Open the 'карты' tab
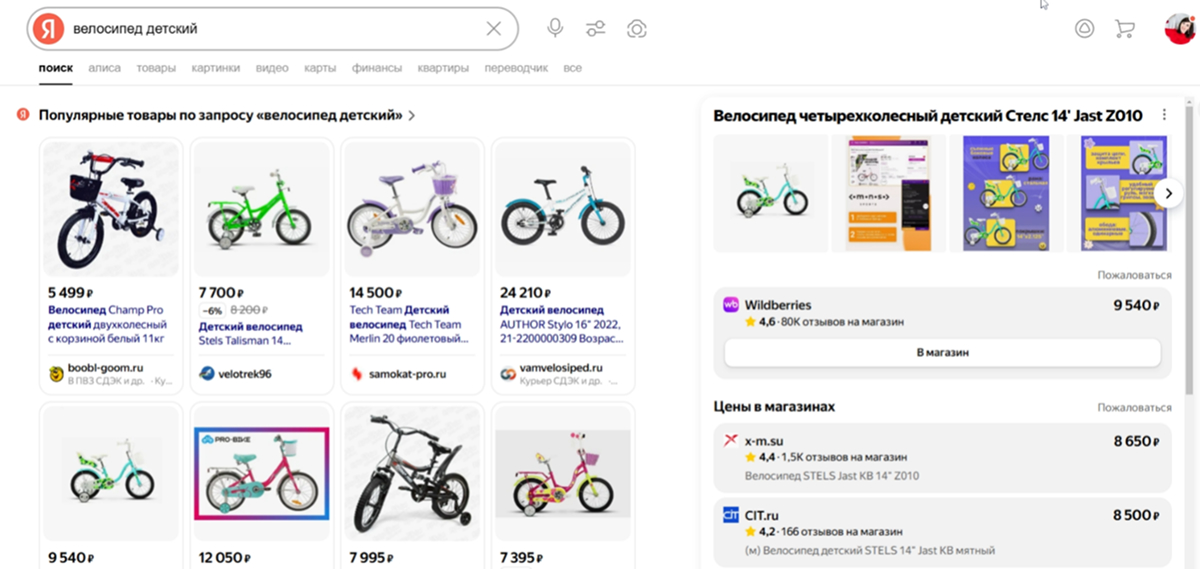1200x569 pixels. [x=320, y=68]
